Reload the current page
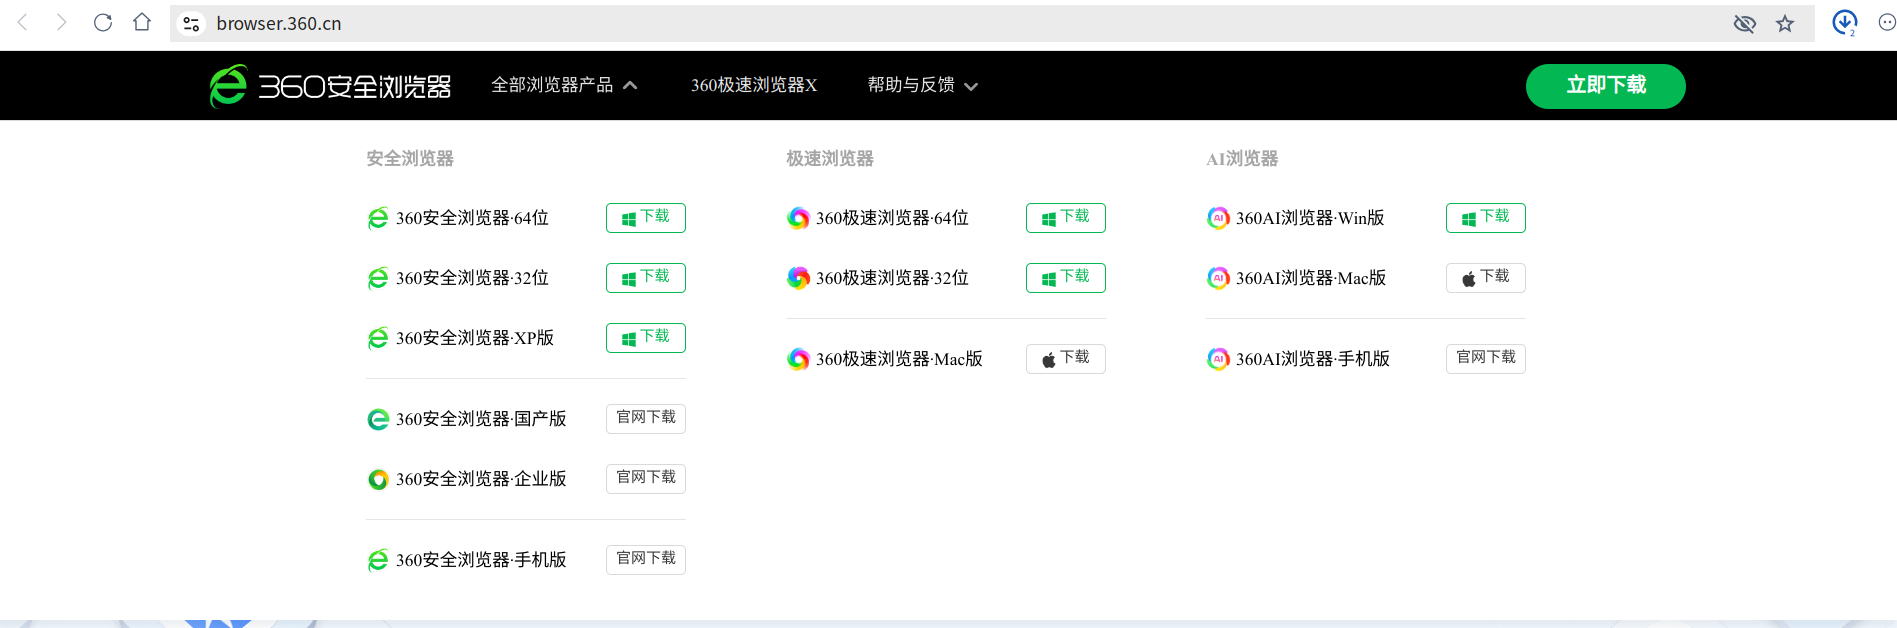This screenshot has width=1897, height=628. pyautogui.click(x=102, y=23)
